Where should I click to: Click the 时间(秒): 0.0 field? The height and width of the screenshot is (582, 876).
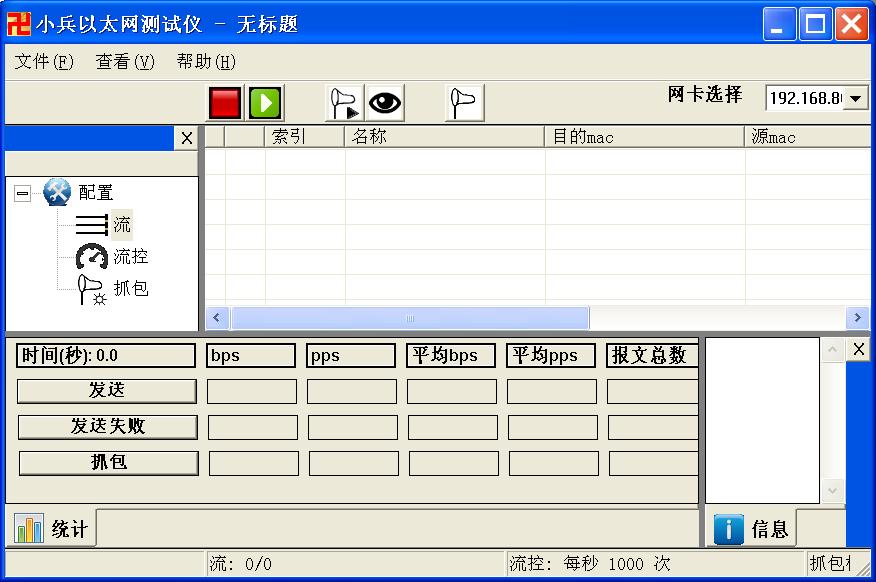[x=106, y=355]
